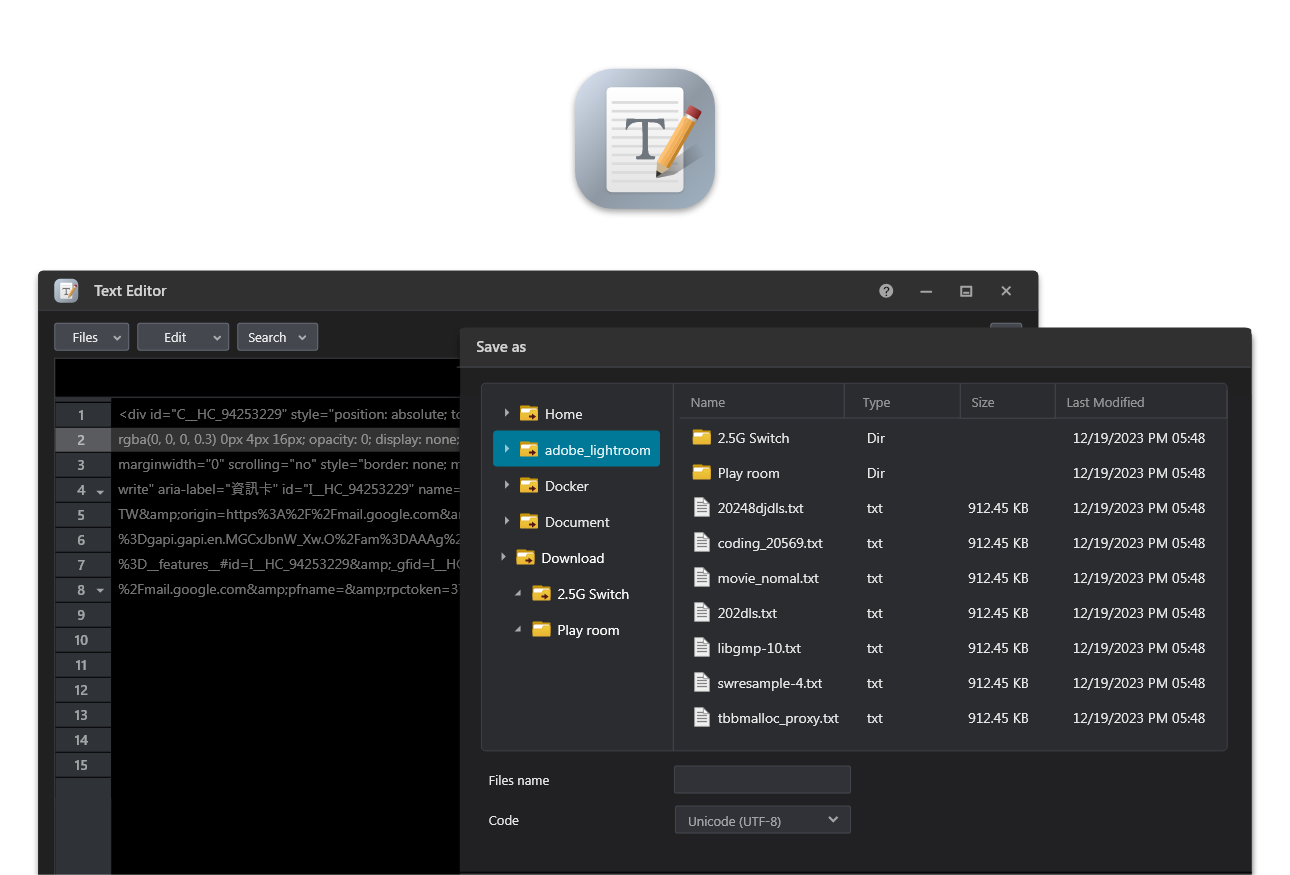Viewport: 1290px width, 875px height.
Task: Select swresample-4.txt file name
Action: point(770,683)
